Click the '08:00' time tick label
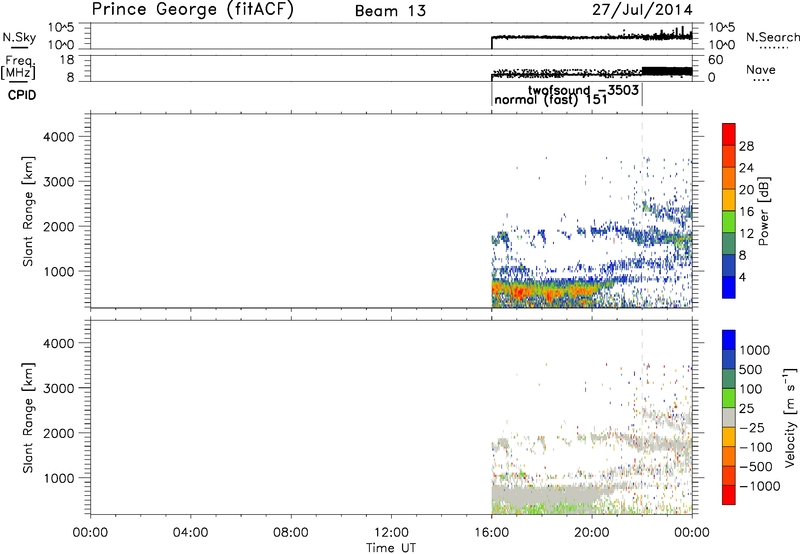This screenshot has width=800, height=554. point(291,532)
